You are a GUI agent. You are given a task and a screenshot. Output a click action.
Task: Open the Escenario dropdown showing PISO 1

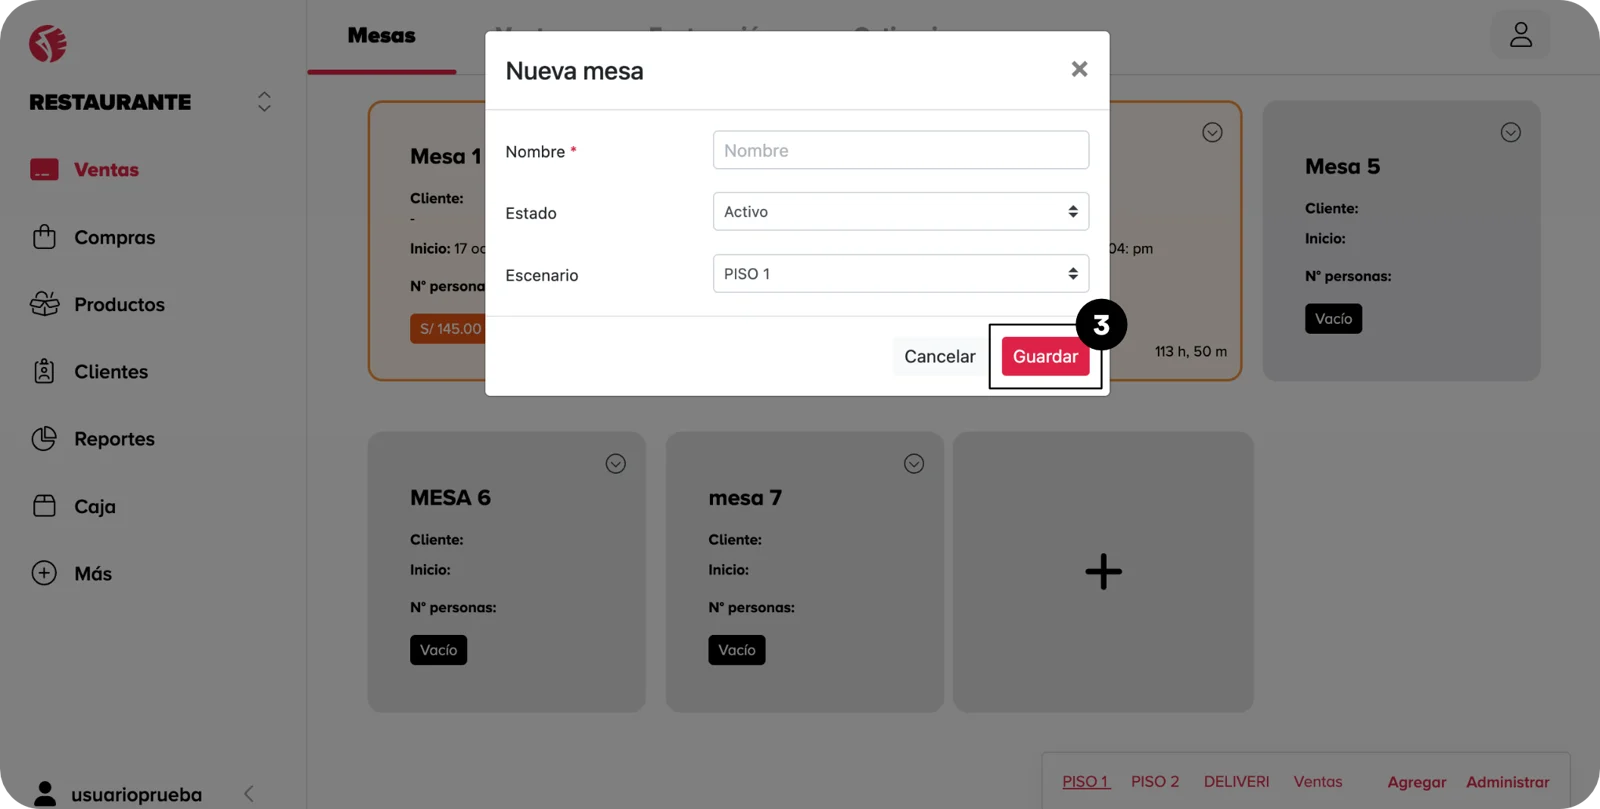point(900,274)
